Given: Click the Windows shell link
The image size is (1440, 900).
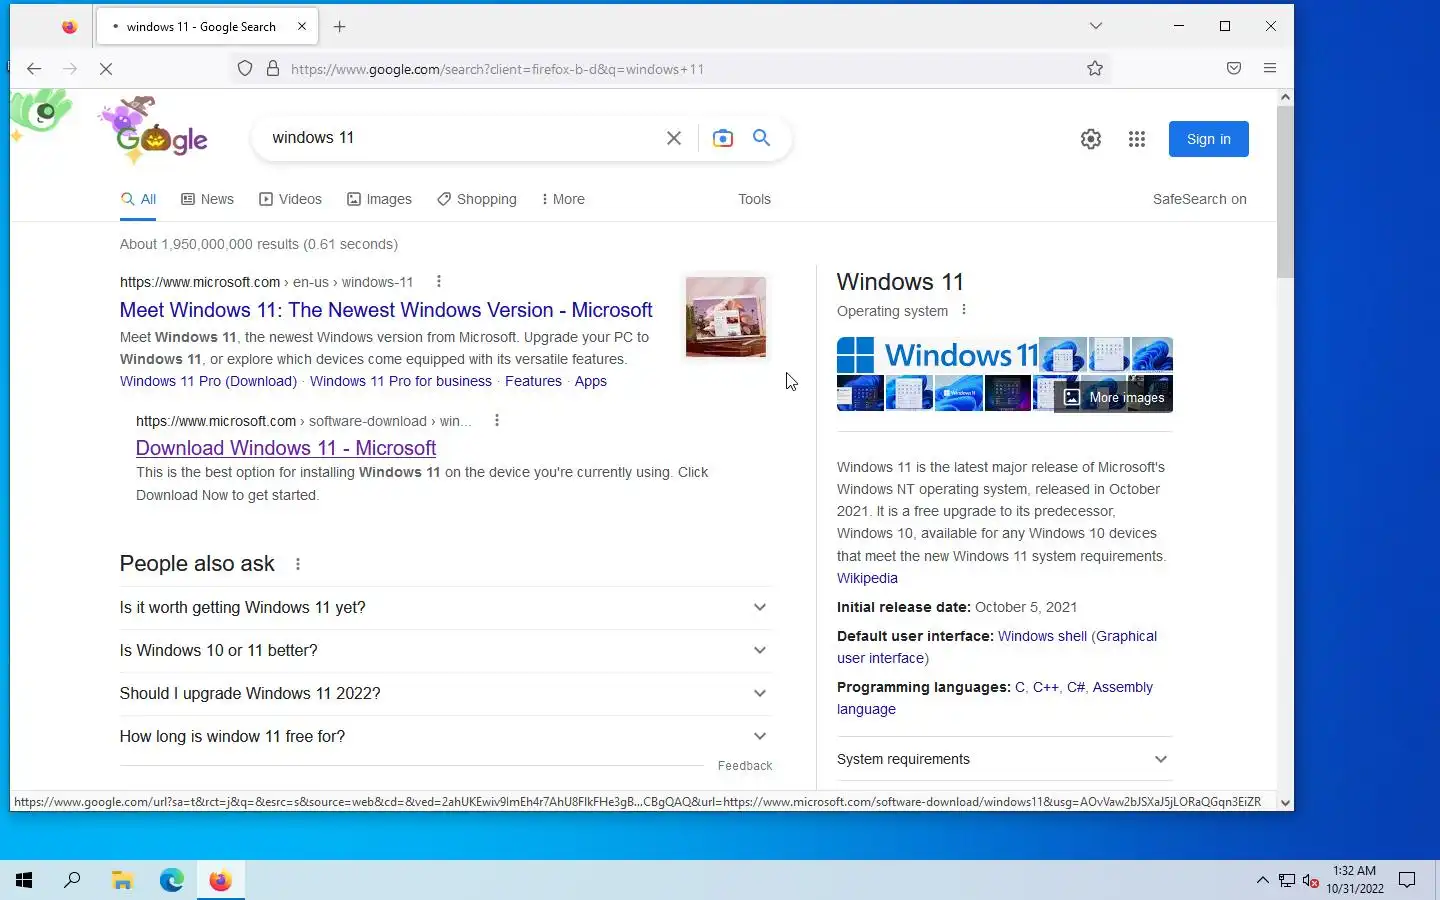Looking at the screenshot, I should [1042, 636].
